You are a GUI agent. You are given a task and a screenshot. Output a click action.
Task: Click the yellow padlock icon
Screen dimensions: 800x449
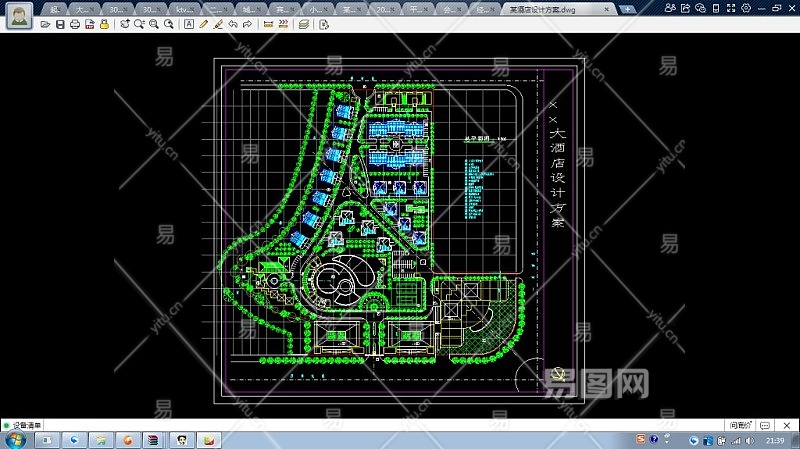[x=104, y=24]
